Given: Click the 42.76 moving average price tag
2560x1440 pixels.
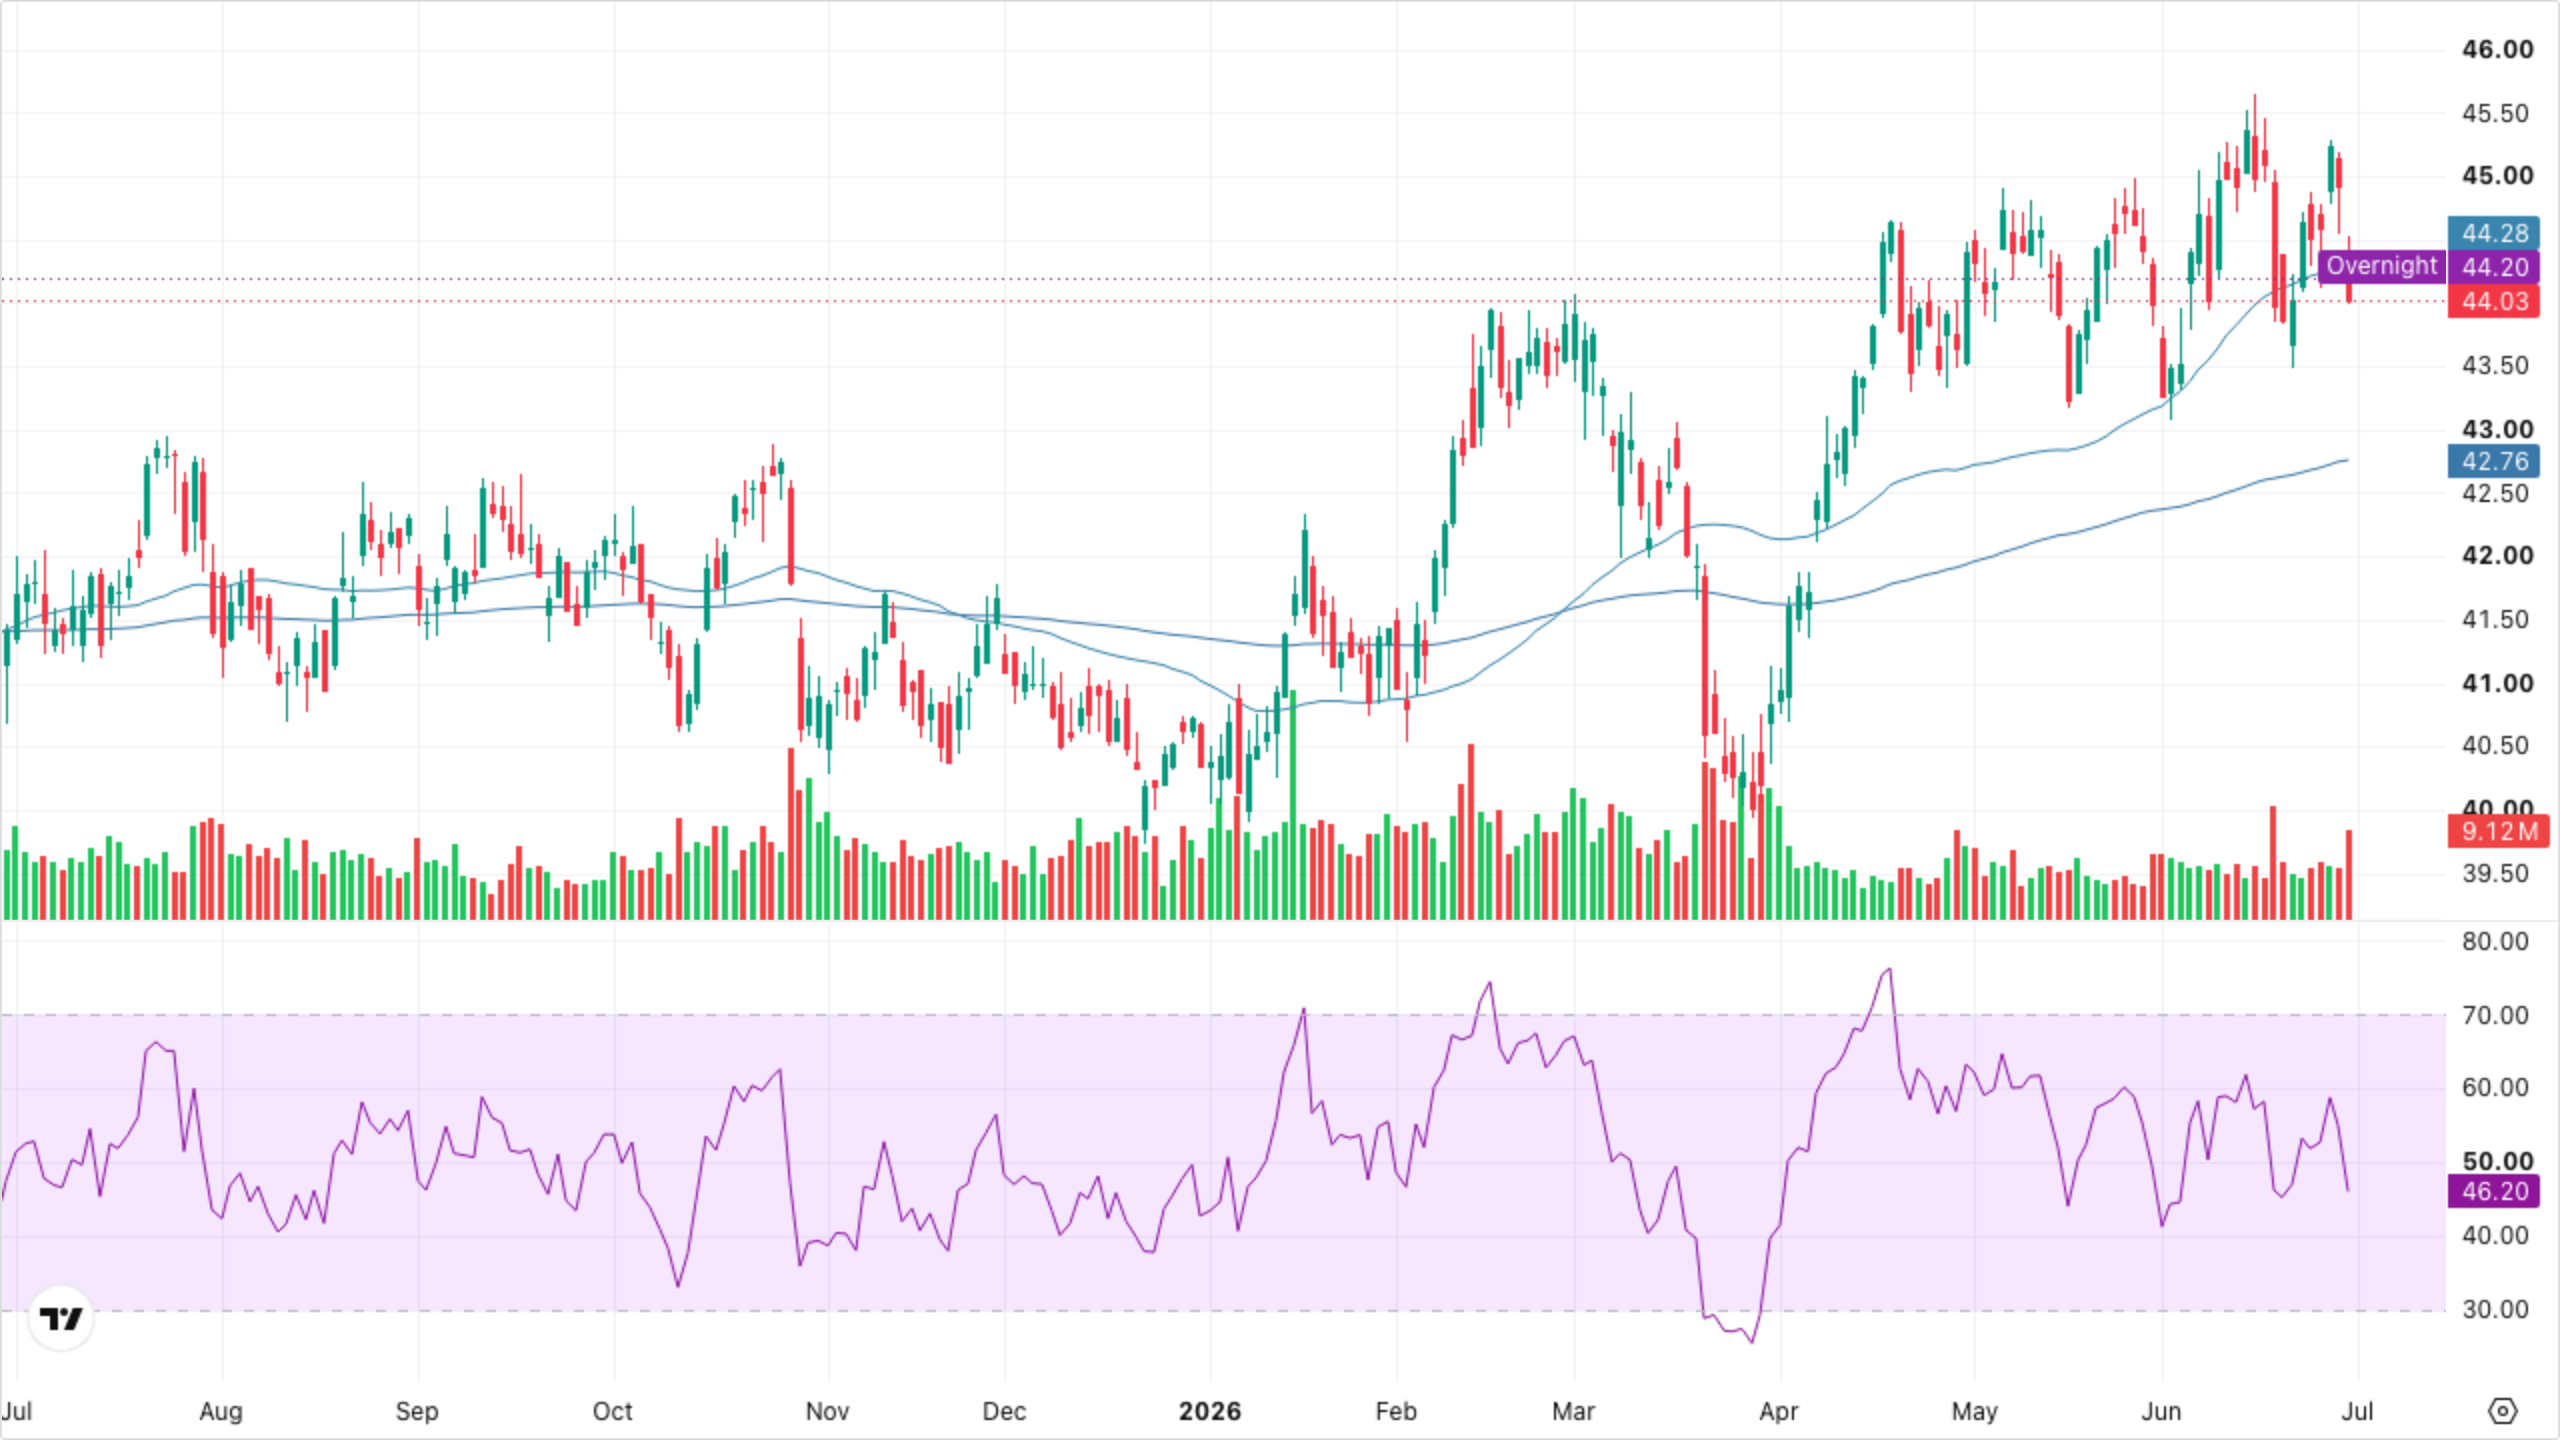Looking at the screenshot, I should pos(2494,461).
